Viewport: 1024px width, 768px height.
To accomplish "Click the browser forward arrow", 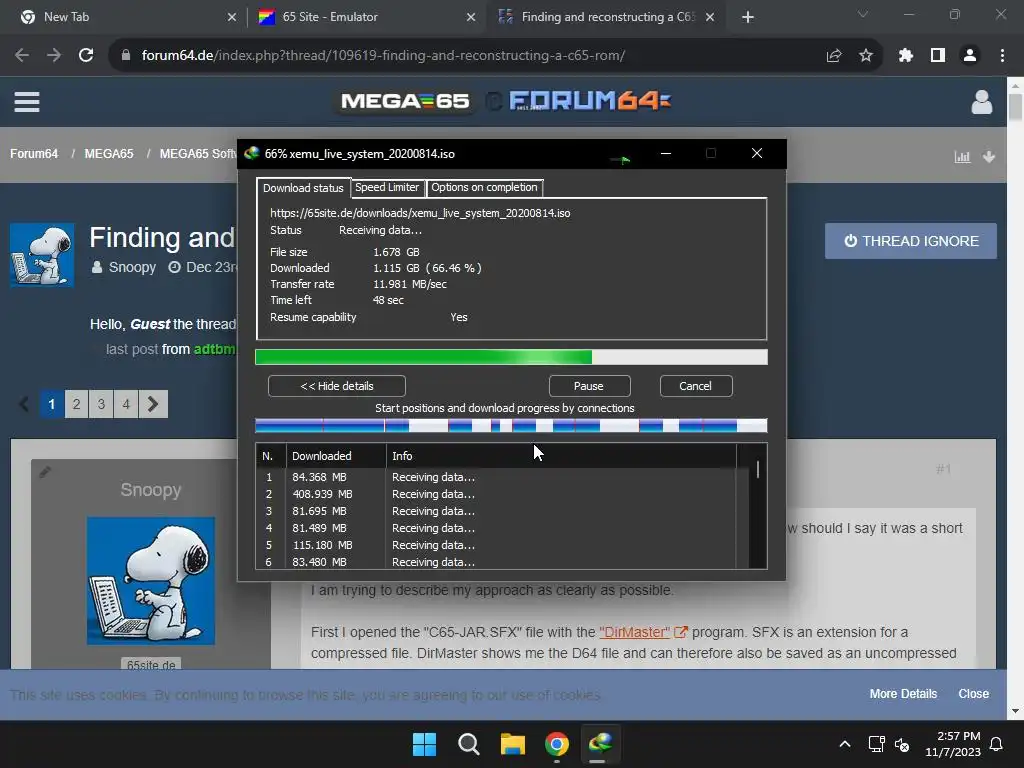I will point(54,56).
